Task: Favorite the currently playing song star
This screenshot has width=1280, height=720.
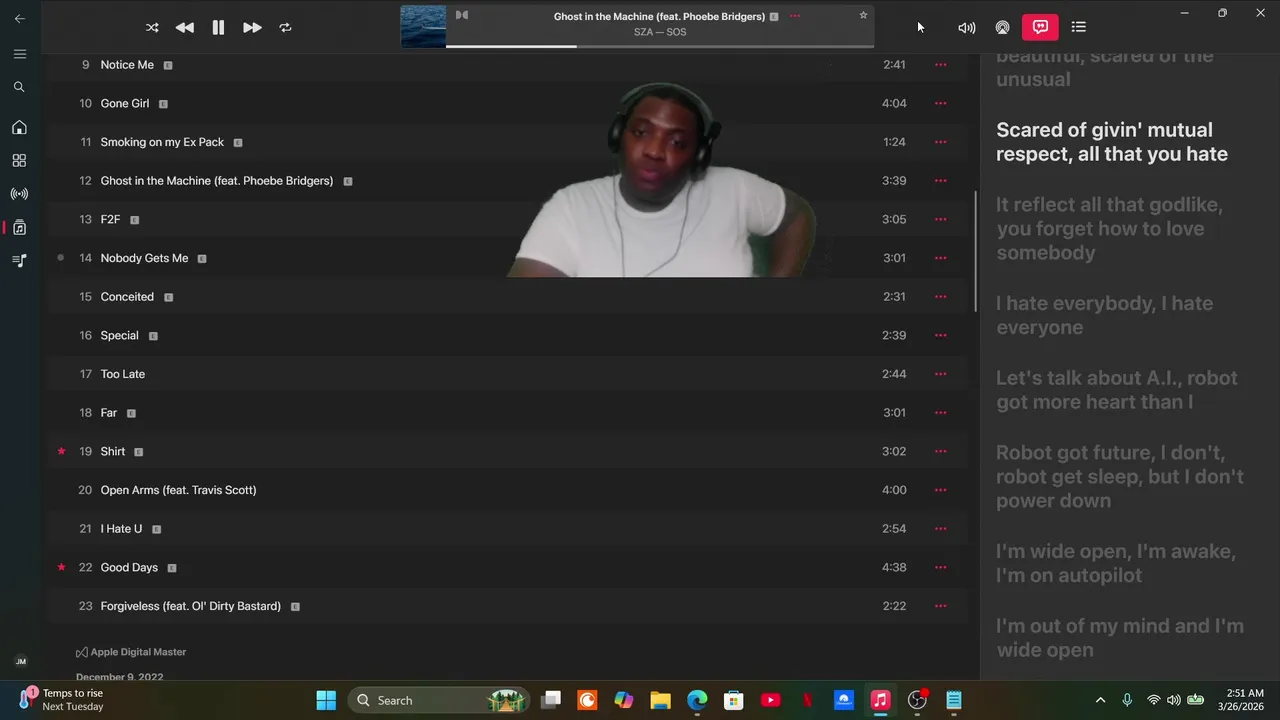Action: 863,15
